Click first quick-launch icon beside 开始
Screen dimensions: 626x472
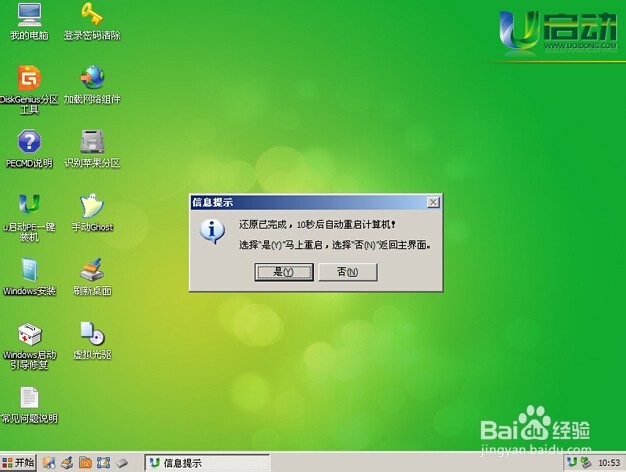pyautogui.click(x=49, y=463)
